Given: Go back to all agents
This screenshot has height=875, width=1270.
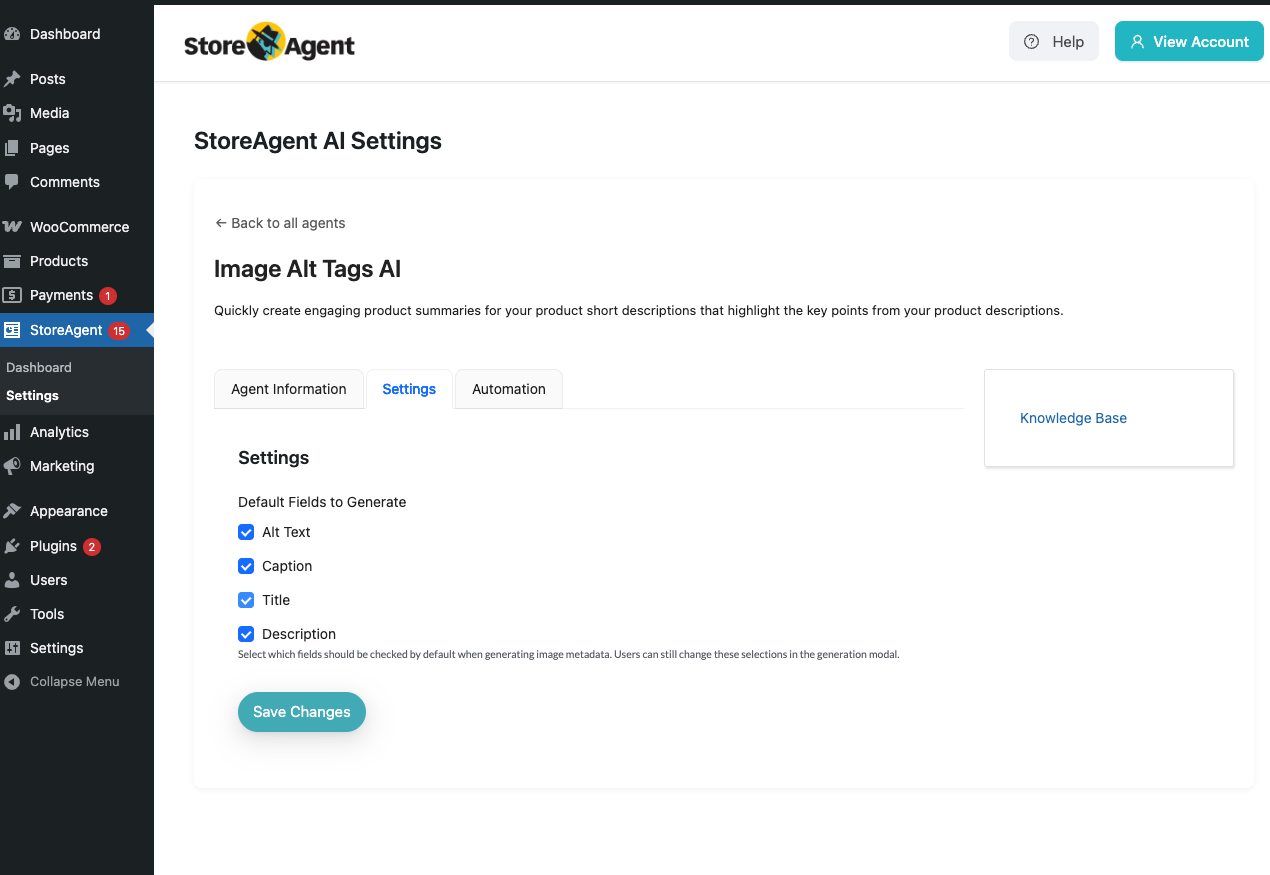Looking at the screenshot, I should [x=280, y=223].
